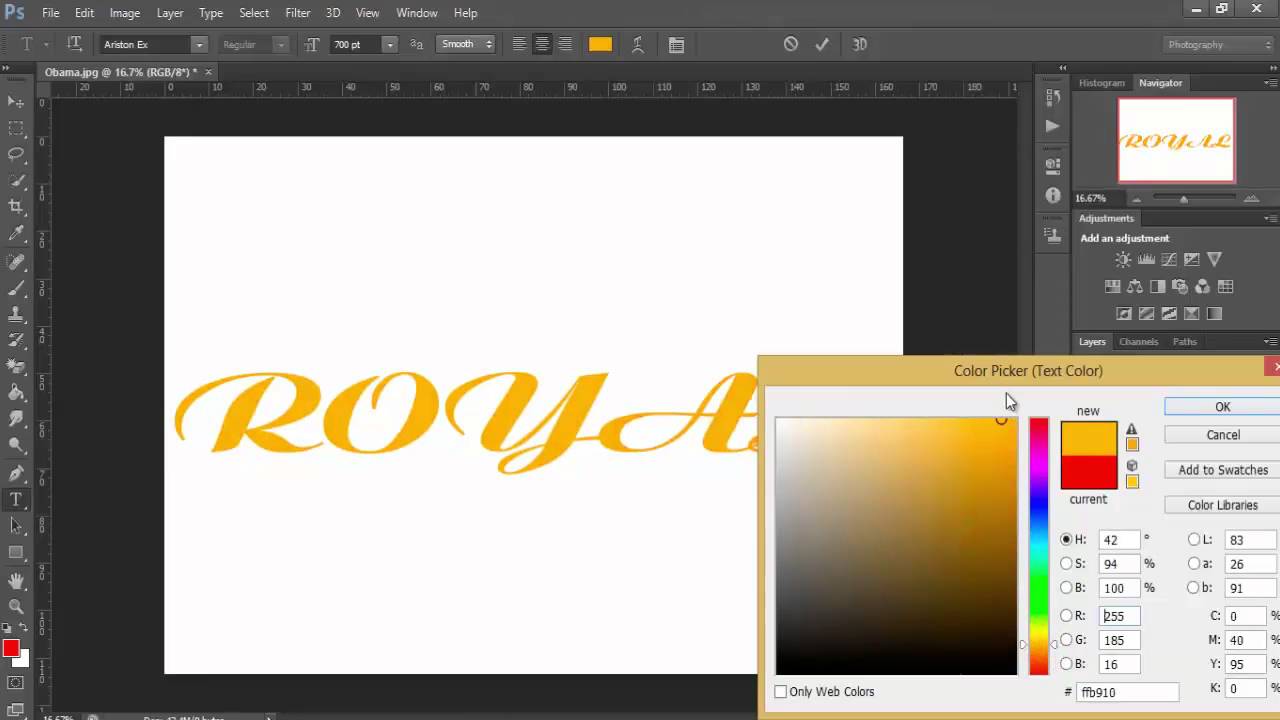Viewport: 1280px width, 720px height.
Task: Toggle text orientation in options bar
Action: coord(74,44)
